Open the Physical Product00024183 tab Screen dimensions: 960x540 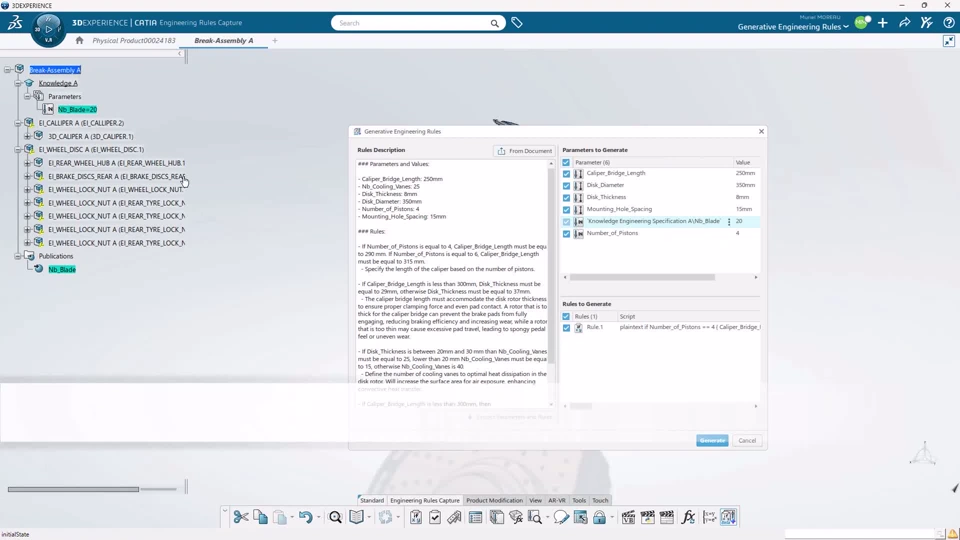(x=133, y=40)
